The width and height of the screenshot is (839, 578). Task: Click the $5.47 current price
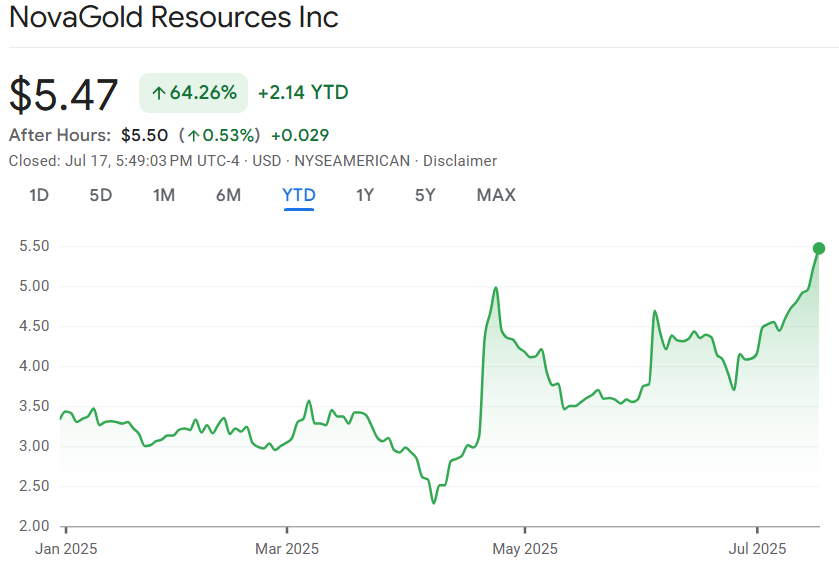64,95
